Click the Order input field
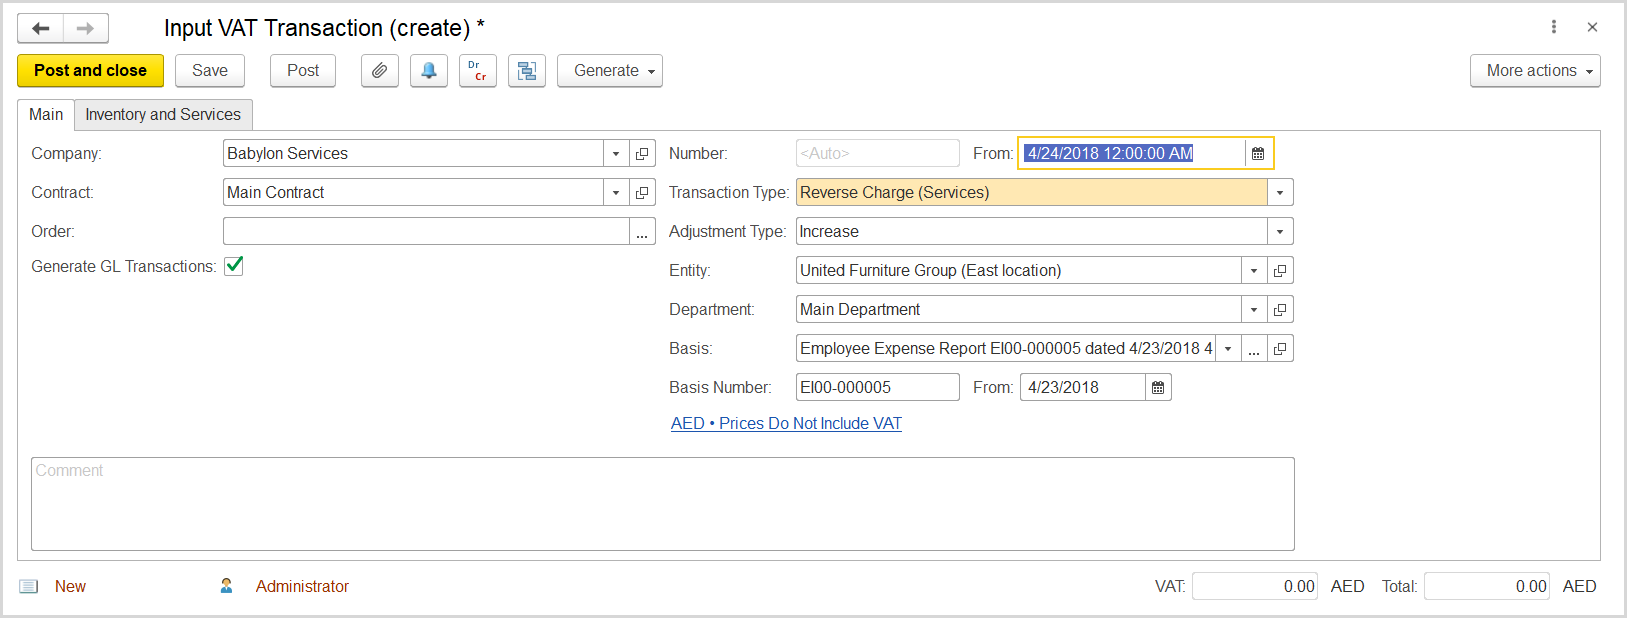The height and width of the screenshot is (618, 1627). point(426,231)
